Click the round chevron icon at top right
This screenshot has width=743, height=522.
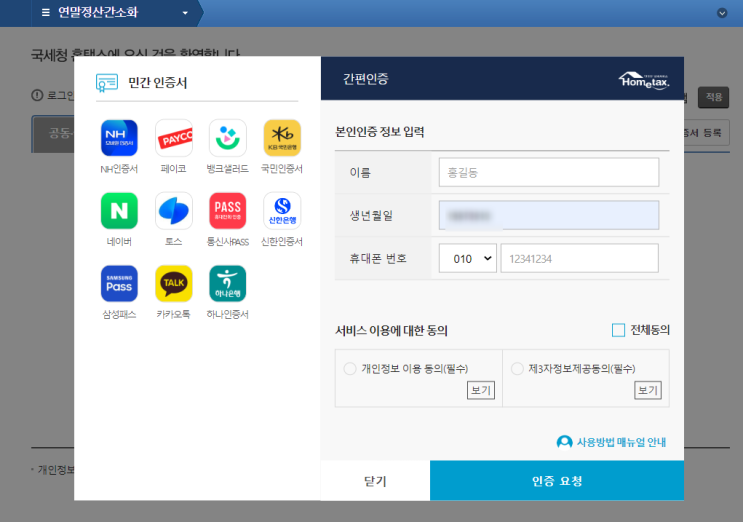[x=722, y=13]
